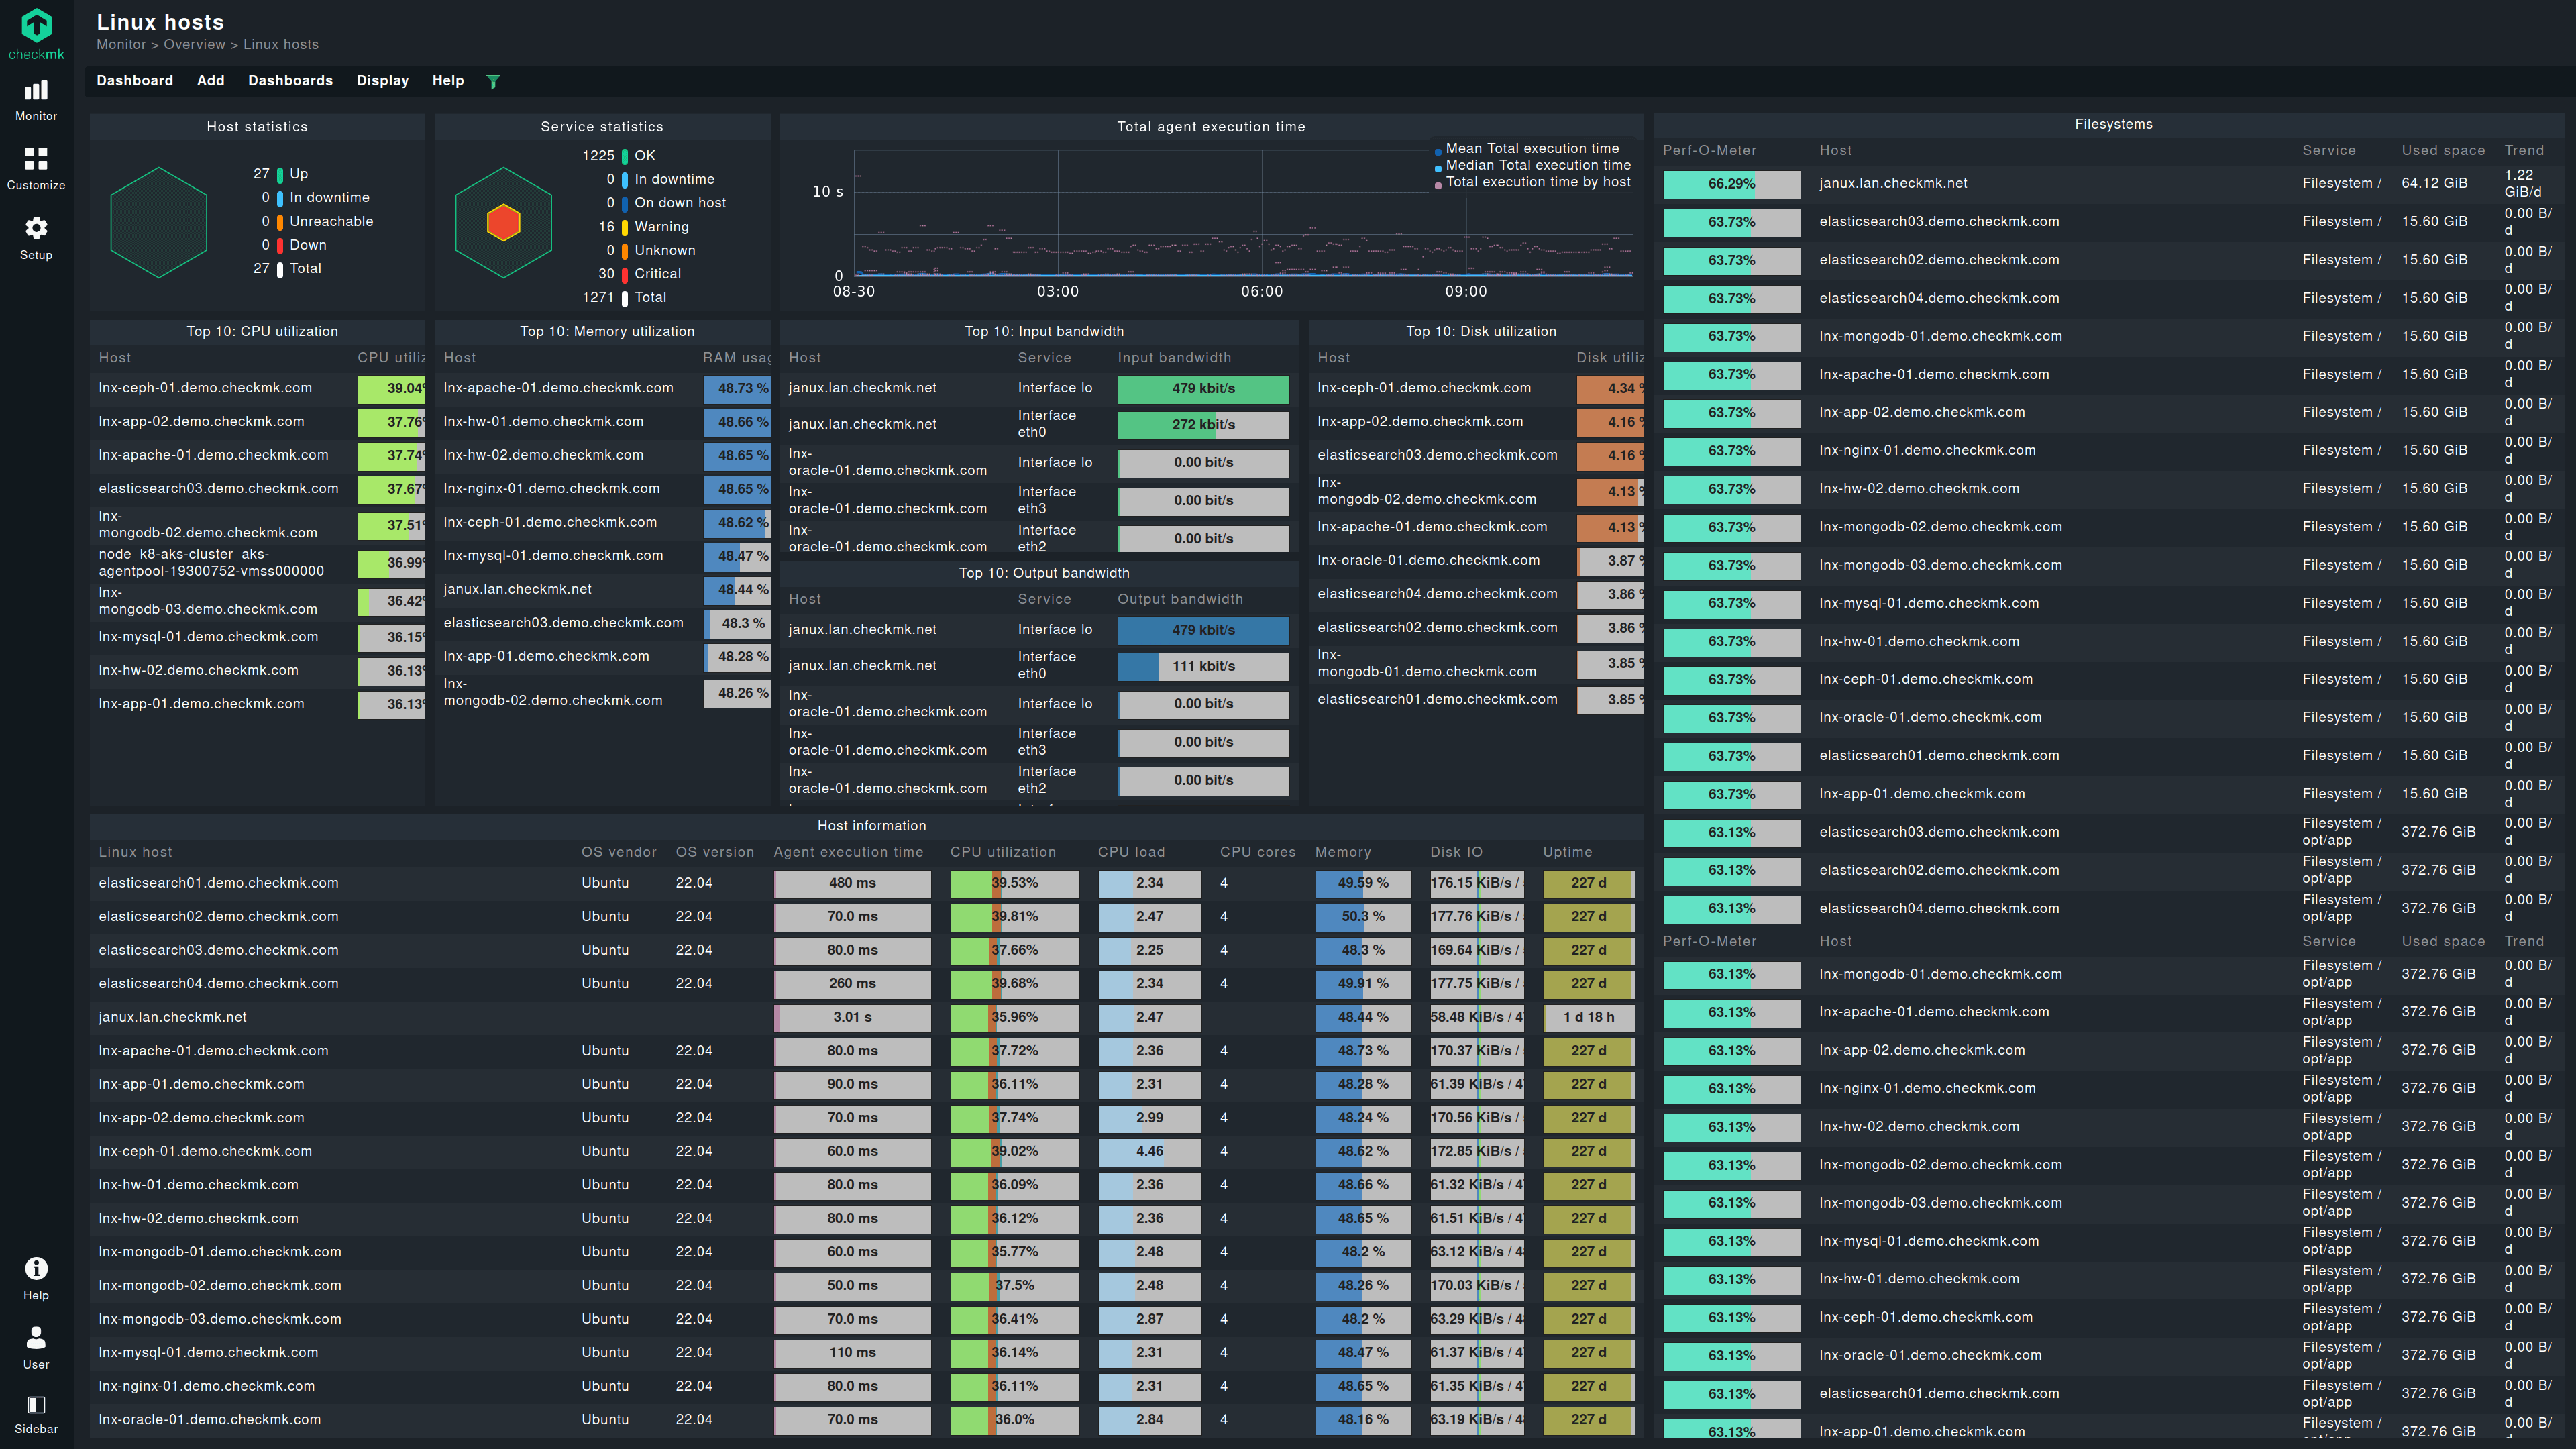Open the Top 10: Memory utilization title
Image resolution: width=2576 pixels, height=1449 pixels.
tap(607, 331)
